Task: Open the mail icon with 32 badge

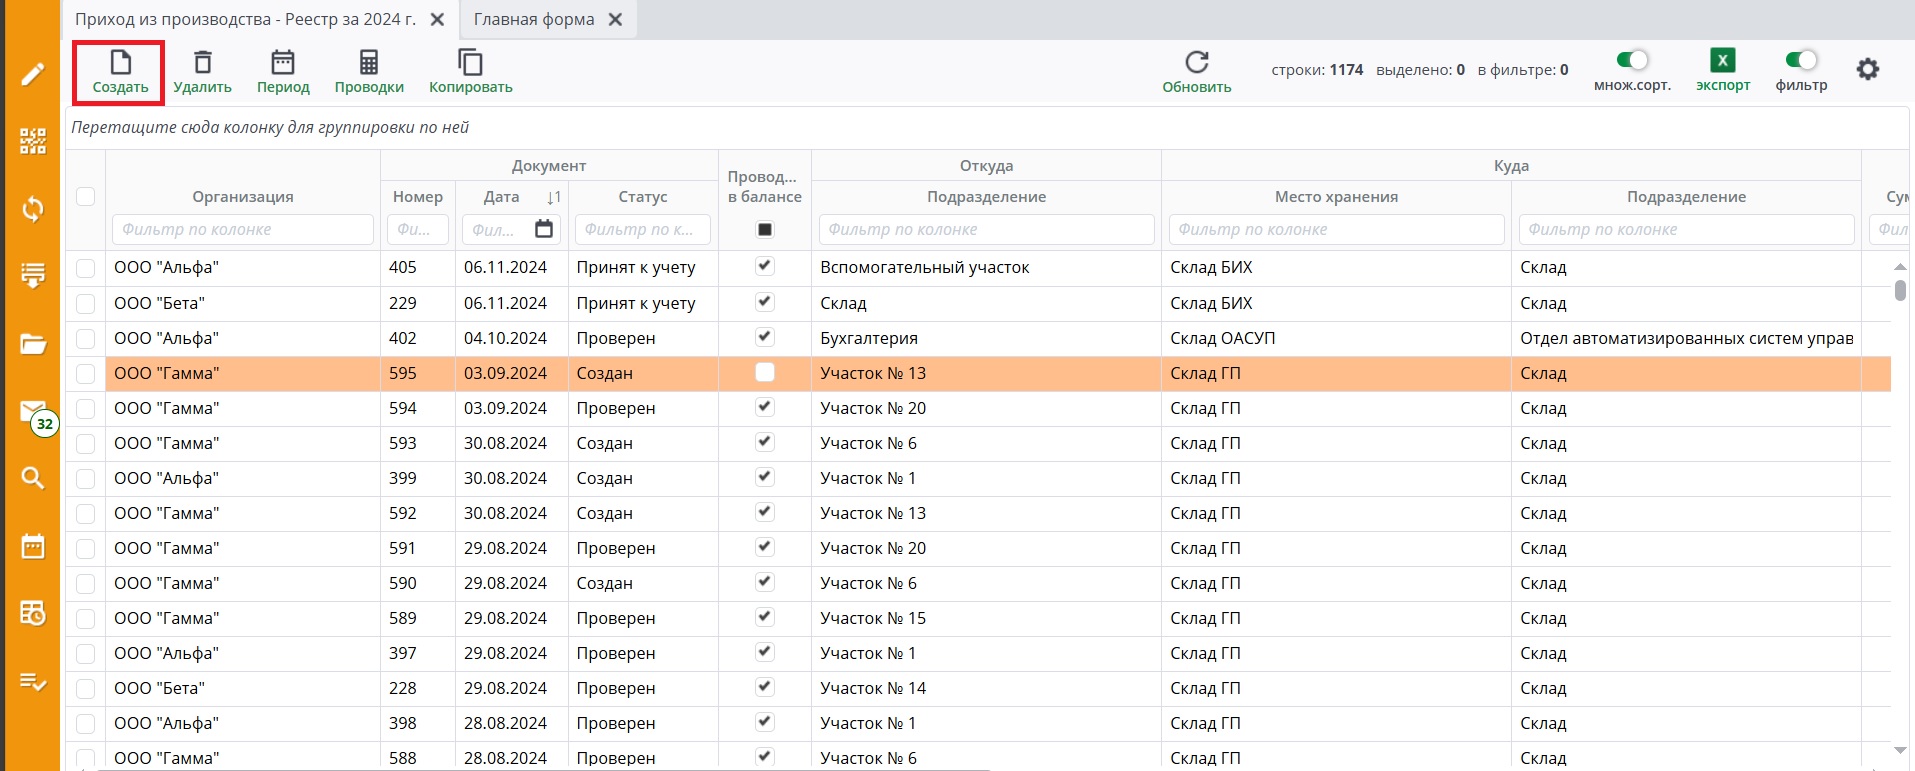Action: click(x=33, y=412)
